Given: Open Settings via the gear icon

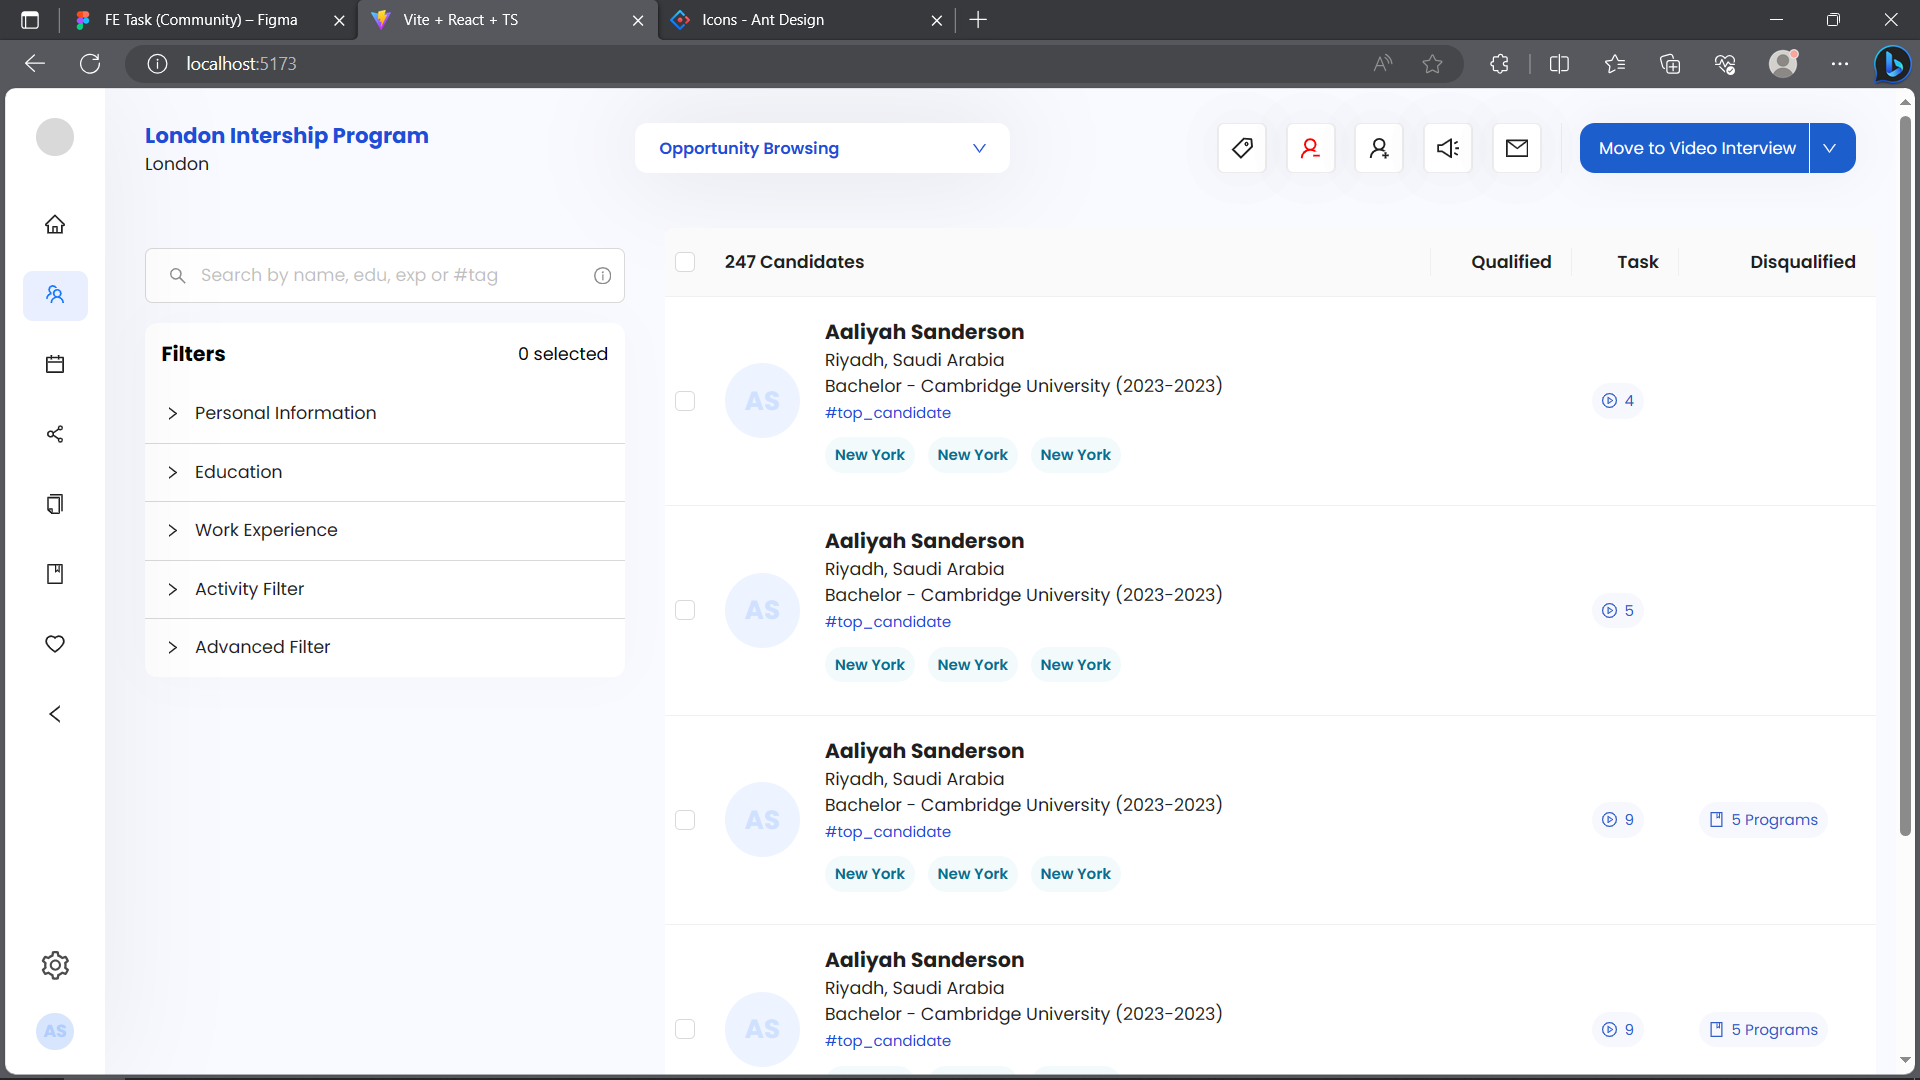Looking at the screenshot, I should click(x=55, y=965).
